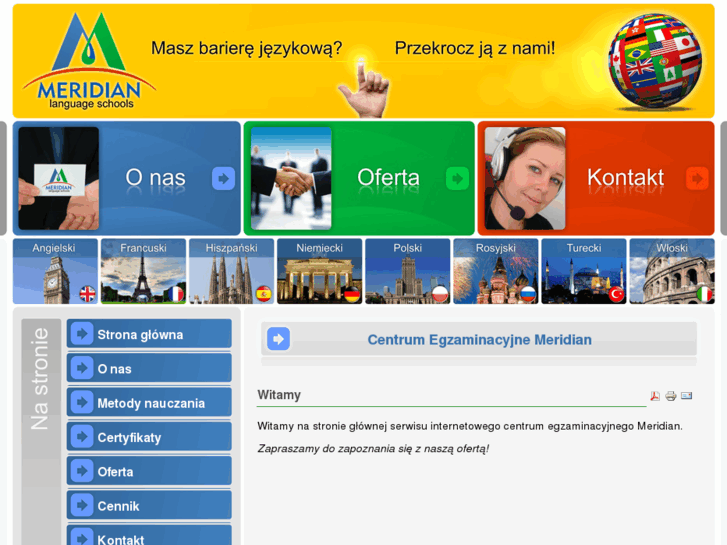This screenshot has height=545, width=727.
Task: Click text 'Zapraszamy do zapoznania się z naszą ofertą!'
Action: [373, 449]
